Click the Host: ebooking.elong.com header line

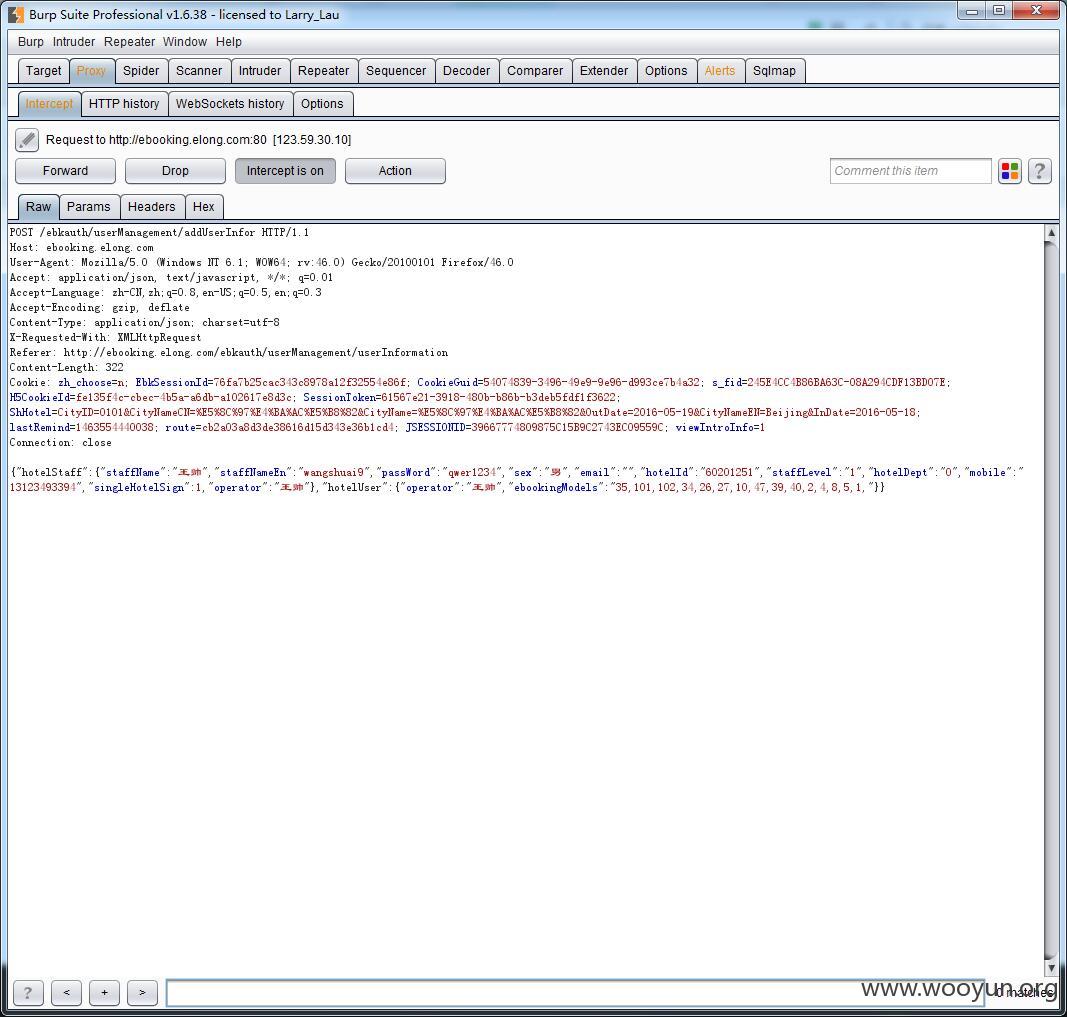click(82, 248)
